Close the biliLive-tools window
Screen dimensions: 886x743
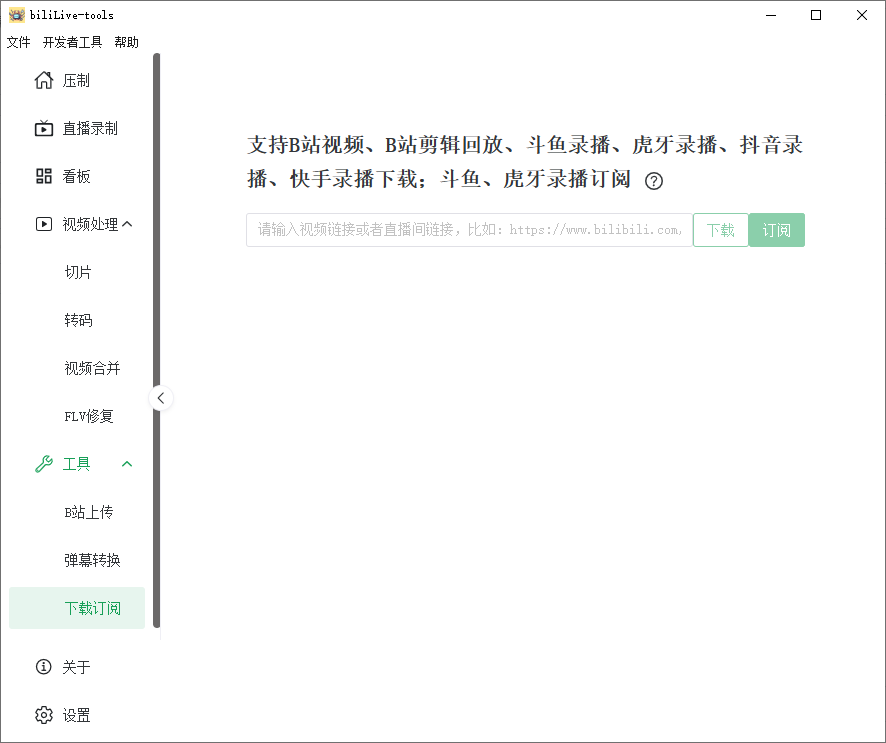click(x=862, y=15)
